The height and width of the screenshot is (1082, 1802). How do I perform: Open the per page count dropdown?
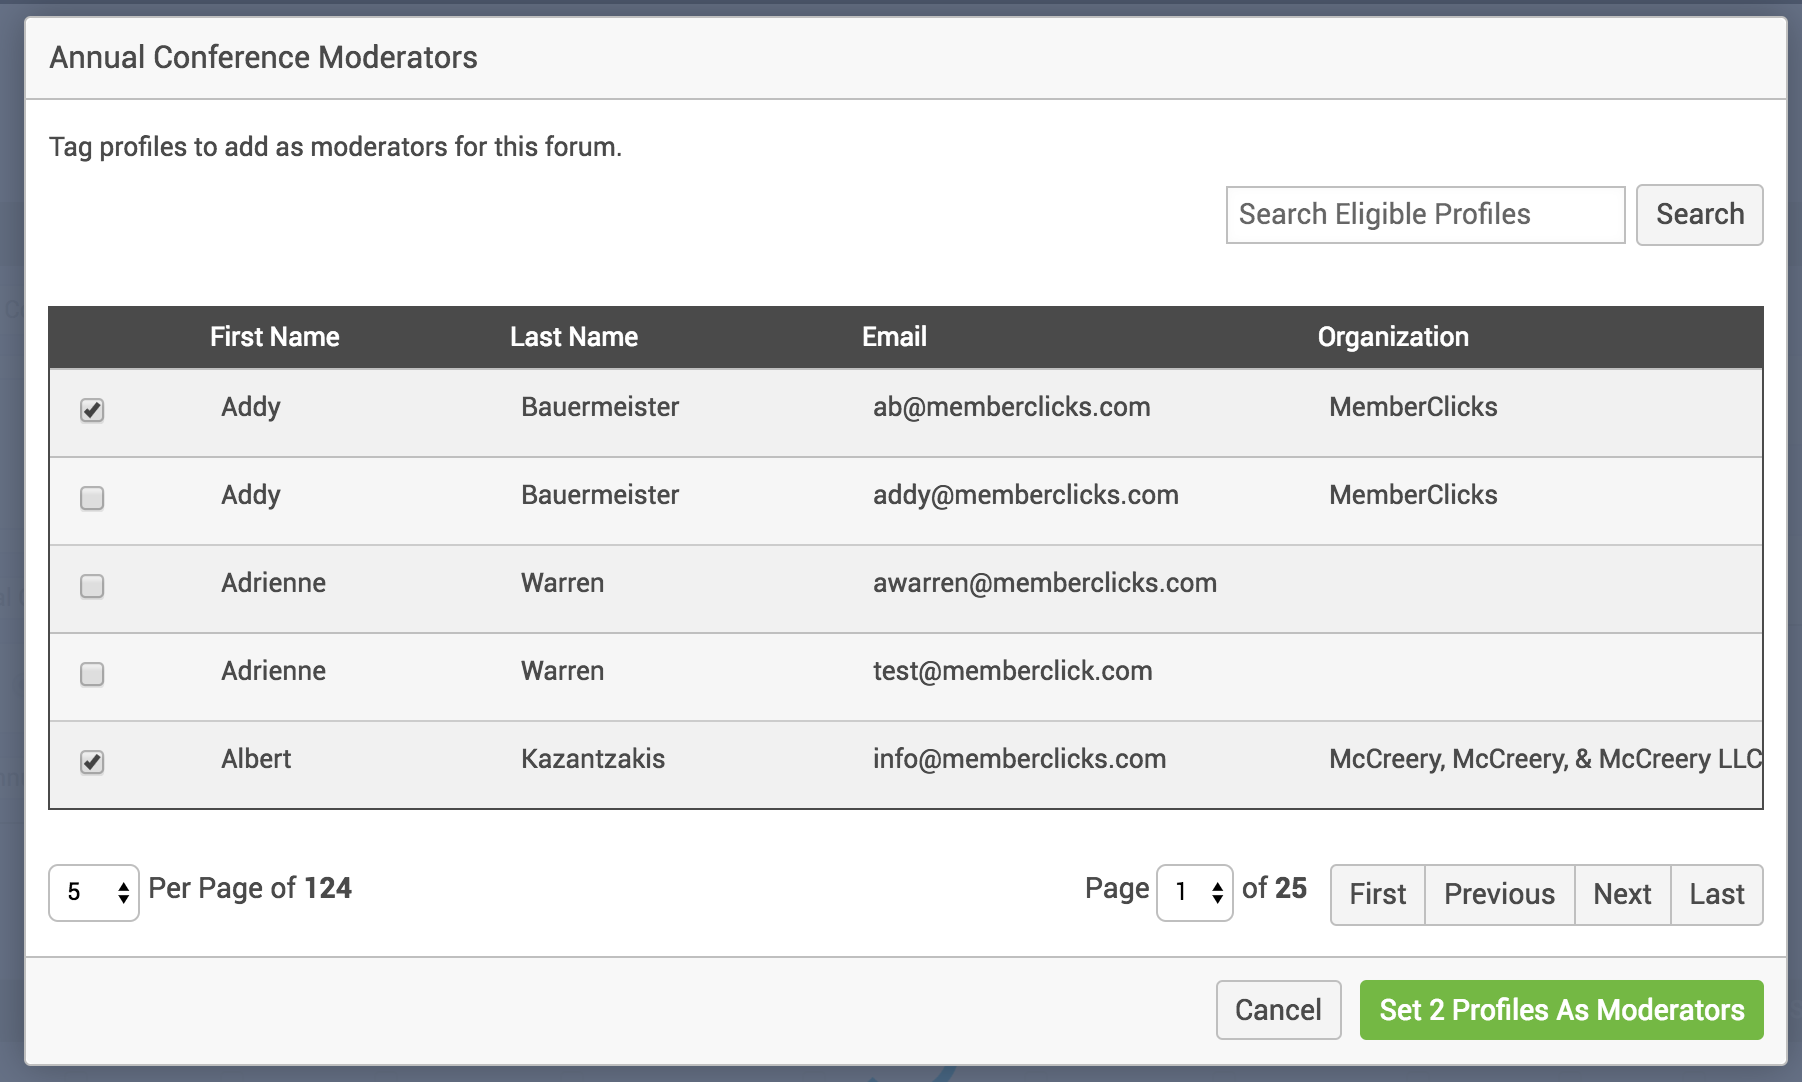pos(94,892)
